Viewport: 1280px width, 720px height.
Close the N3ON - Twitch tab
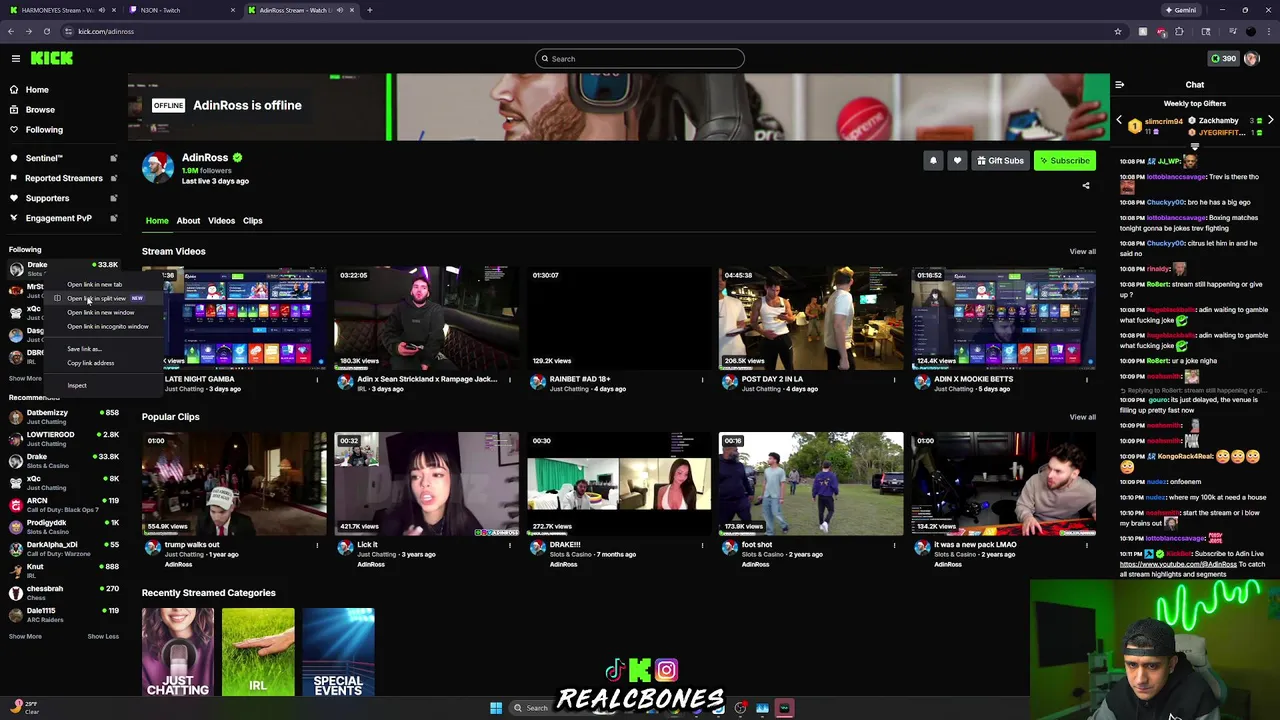pyautogui.click(x=232, y=10)
